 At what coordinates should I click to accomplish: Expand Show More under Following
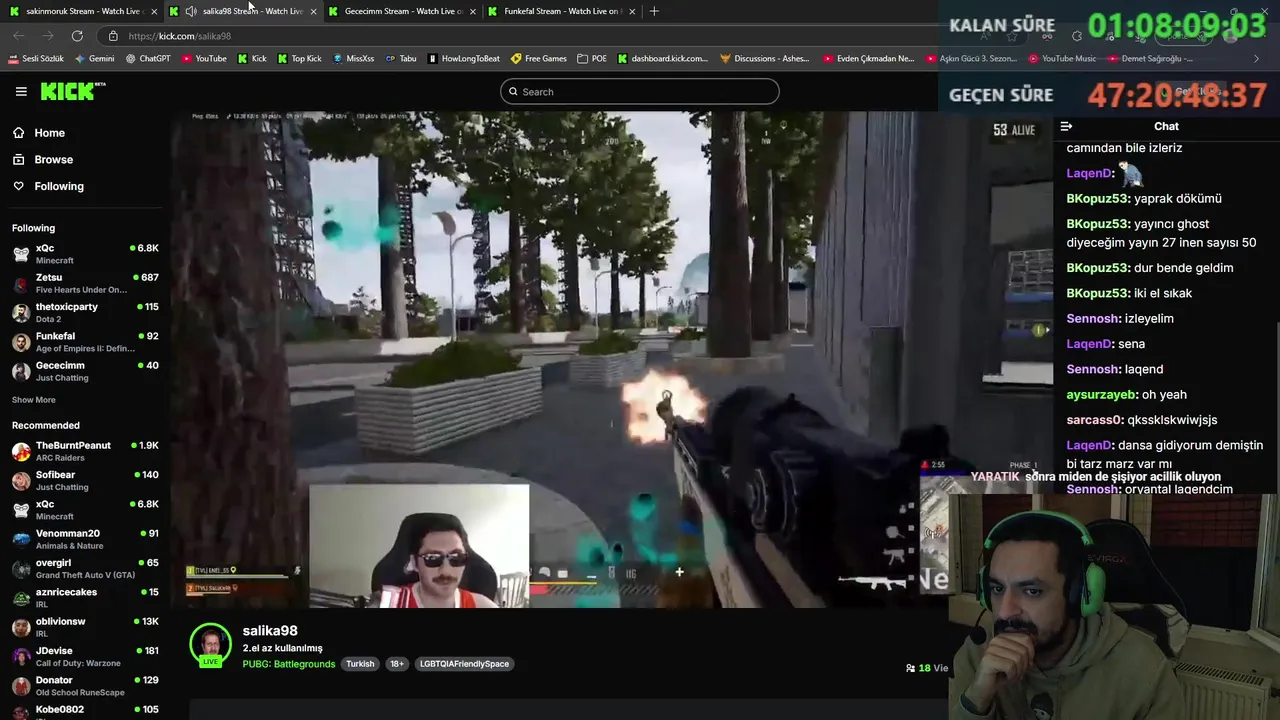click(33, 400)
